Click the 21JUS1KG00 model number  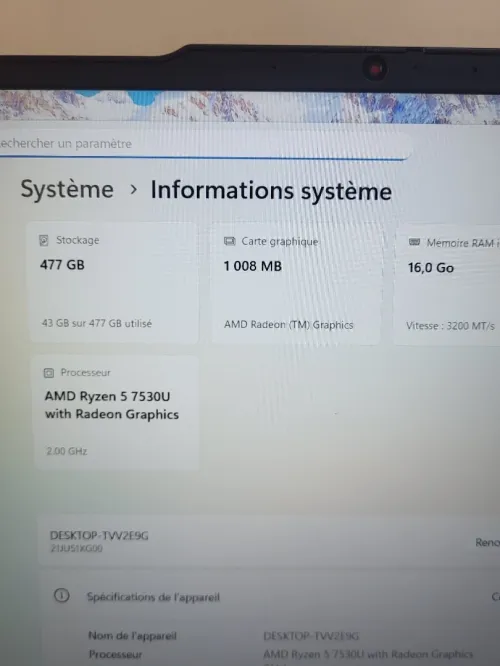pos(76,548)
